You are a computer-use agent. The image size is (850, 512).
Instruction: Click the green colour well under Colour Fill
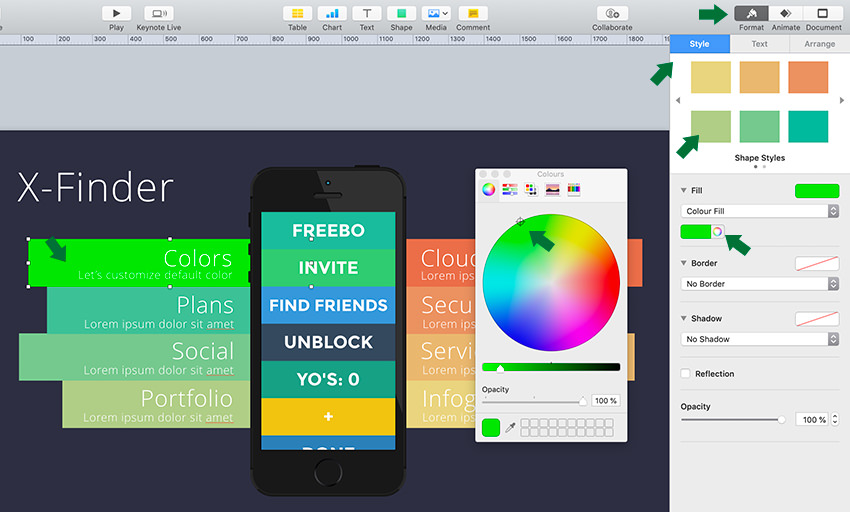(x=696, y=232)
